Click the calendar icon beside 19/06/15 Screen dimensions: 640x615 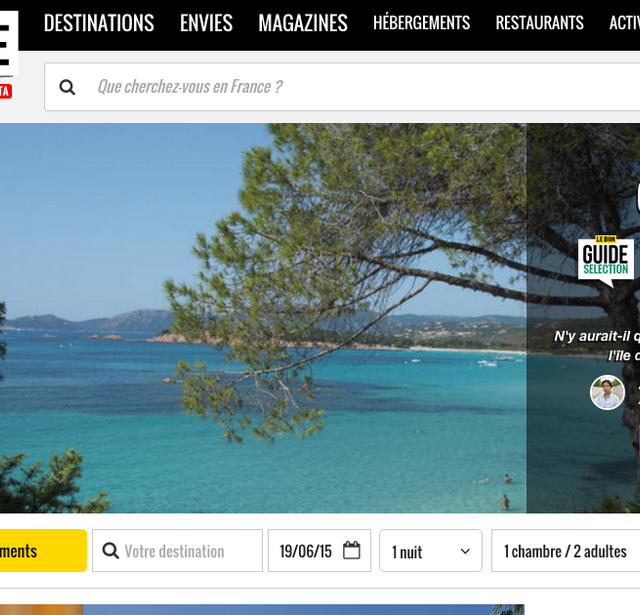[351, 550]
